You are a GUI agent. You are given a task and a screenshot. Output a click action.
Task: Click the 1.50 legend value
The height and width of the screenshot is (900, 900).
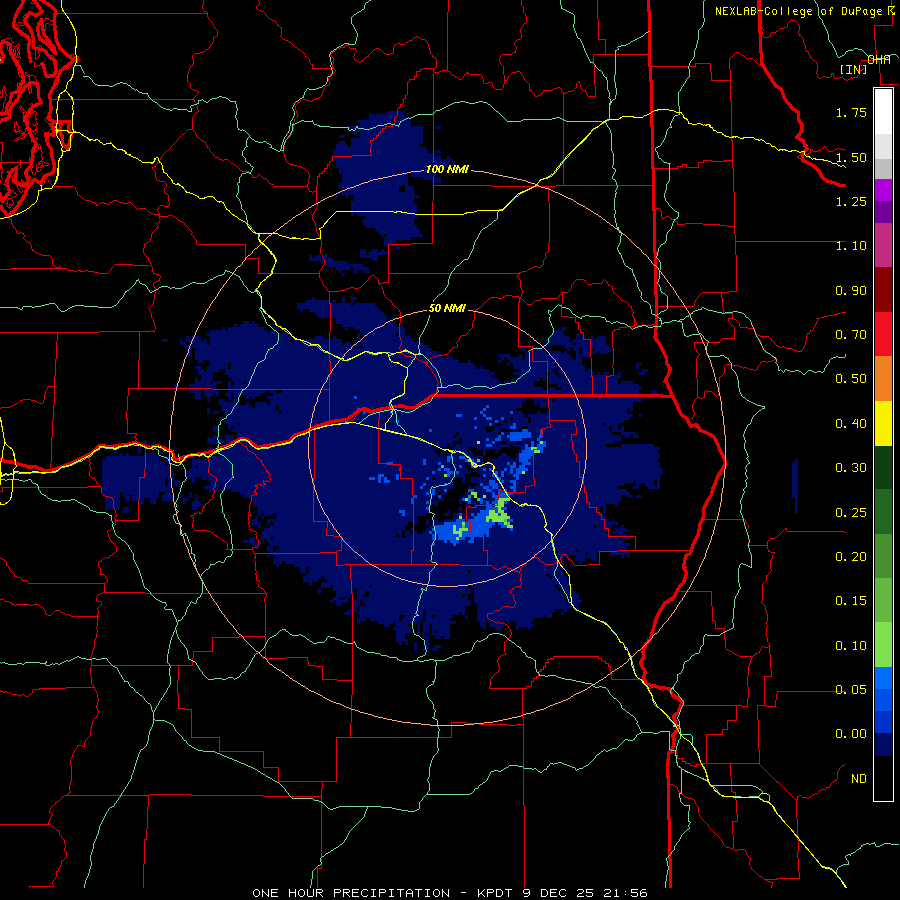click(x=851, y=157)
